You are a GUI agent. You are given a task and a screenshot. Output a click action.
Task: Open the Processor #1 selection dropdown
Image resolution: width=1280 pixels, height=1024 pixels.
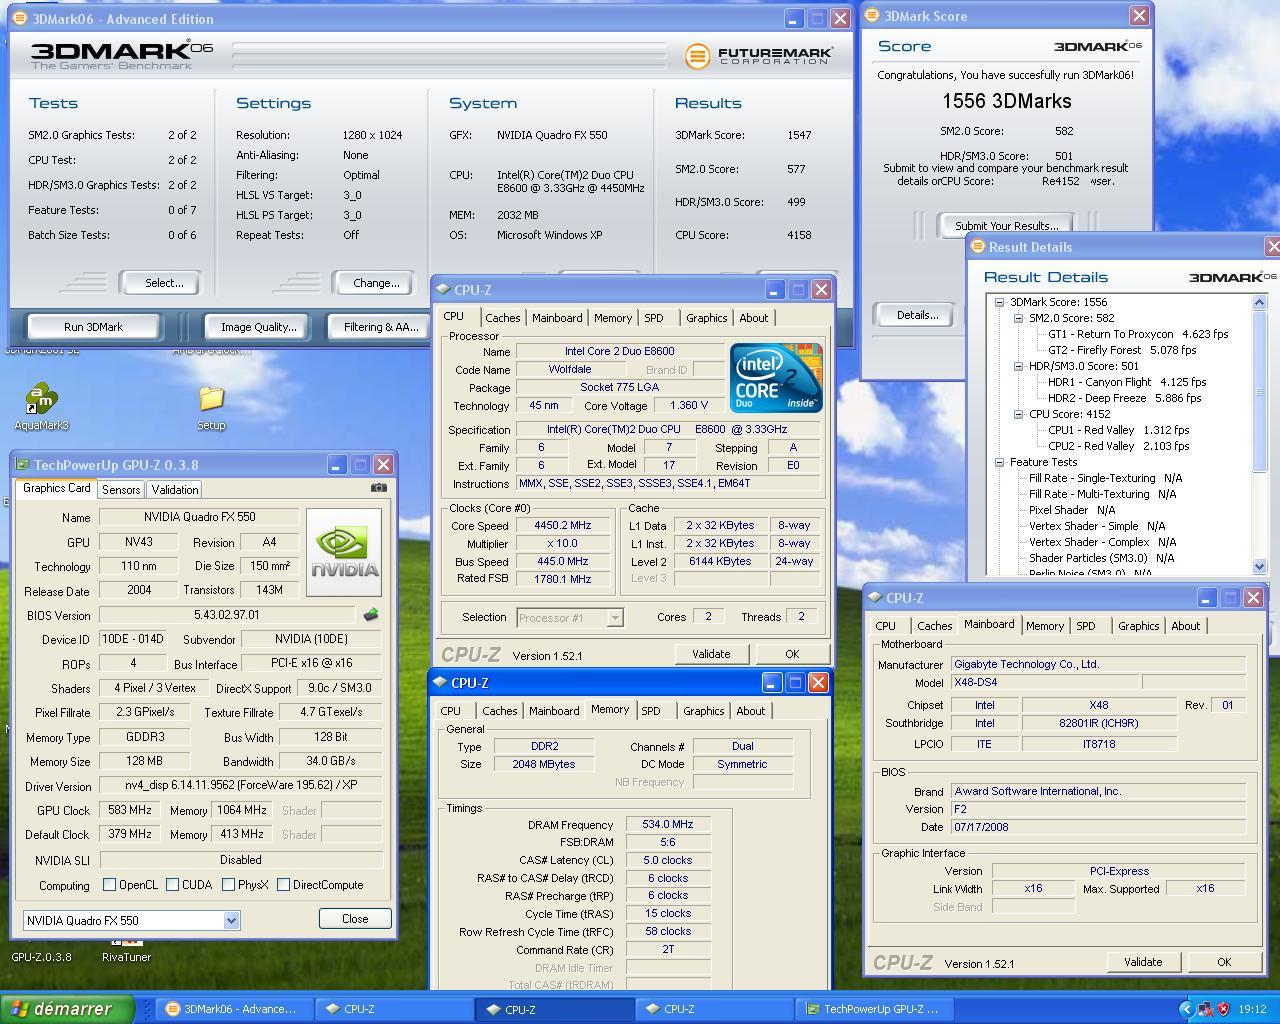615,618
